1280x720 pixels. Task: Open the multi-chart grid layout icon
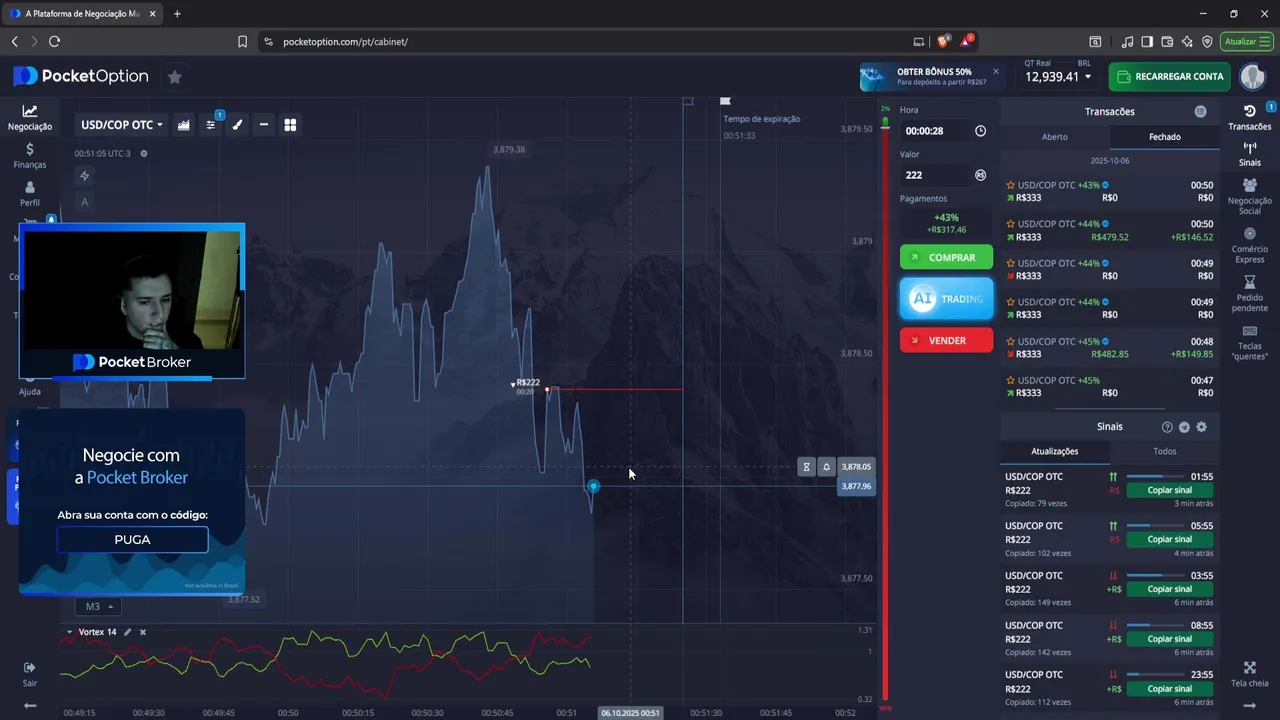click(290, 125)
